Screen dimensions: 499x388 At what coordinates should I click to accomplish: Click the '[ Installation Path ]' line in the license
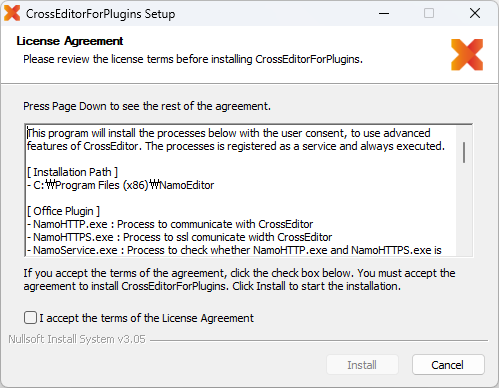click(x=72, y=172)
